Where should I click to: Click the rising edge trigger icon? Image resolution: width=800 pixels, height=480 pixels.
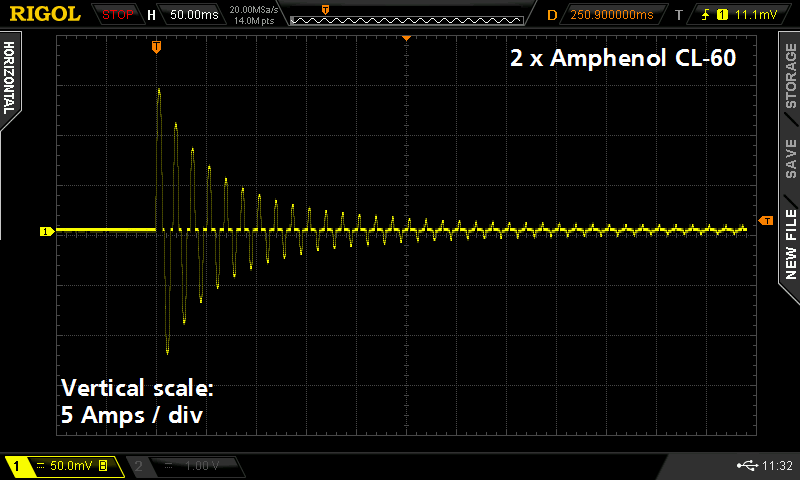pos(705,15)
